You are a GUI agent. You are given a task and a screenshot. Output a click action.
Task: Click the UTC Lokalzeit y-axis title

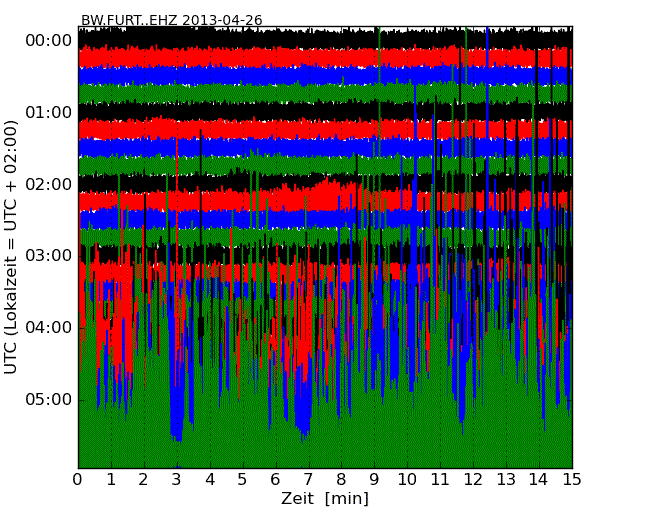click(x=11, y=247)
